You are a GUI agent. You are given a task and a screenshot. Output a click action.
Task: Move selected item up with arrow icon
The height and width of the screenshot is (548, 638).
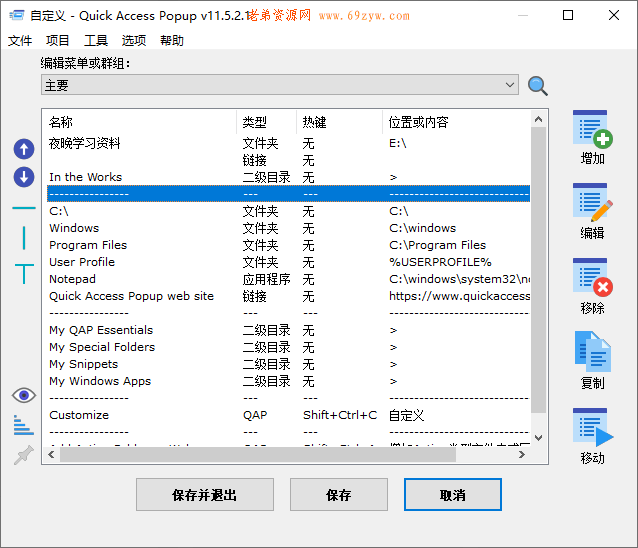tap(24, 149)
